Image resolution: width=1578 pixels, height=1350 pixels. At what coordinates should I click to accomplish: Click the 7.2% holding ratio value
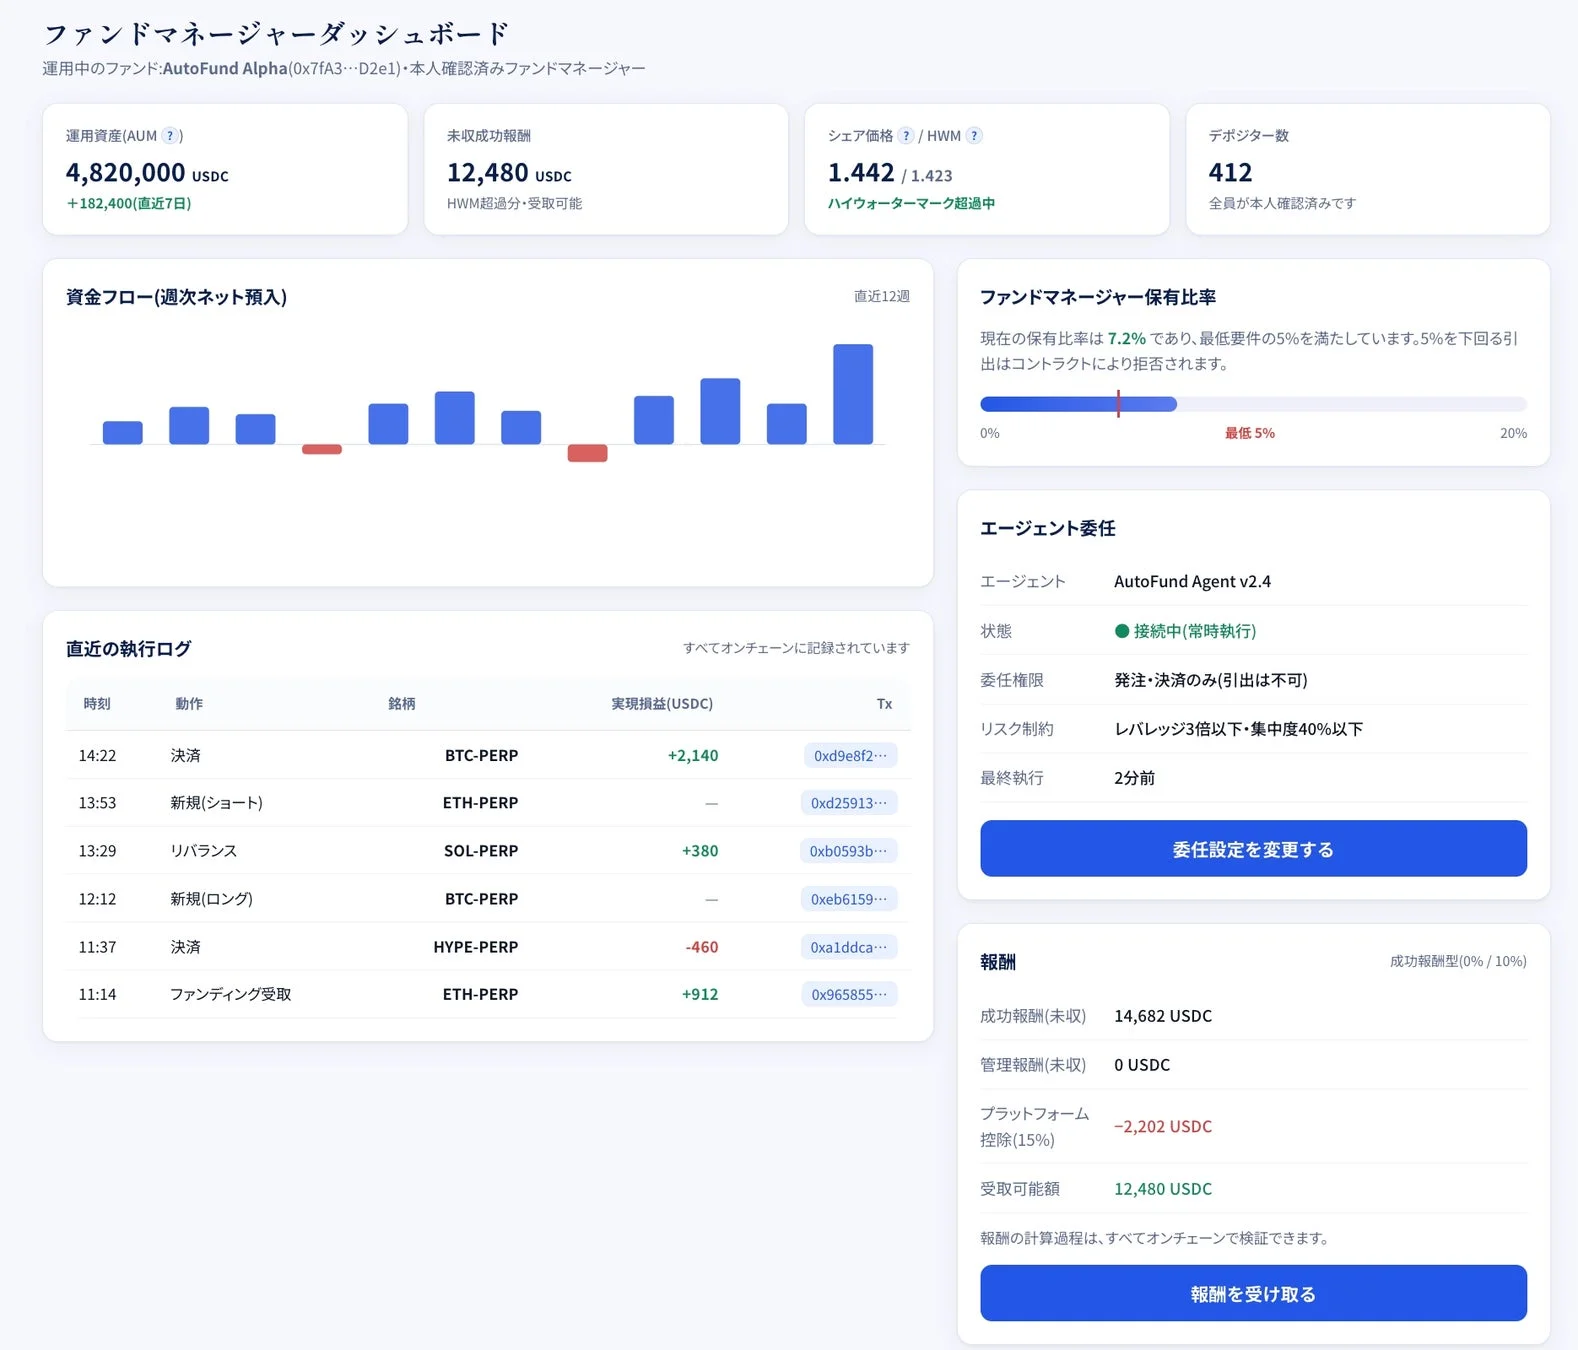coord(1127,339)
